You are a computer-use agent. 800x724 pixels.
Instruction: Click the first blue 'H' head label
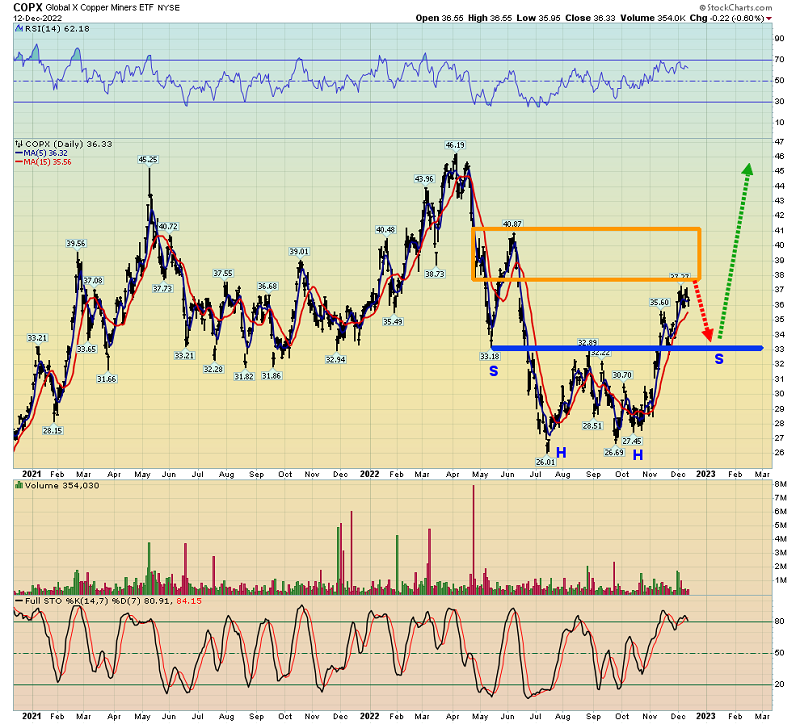coord(561,452)
